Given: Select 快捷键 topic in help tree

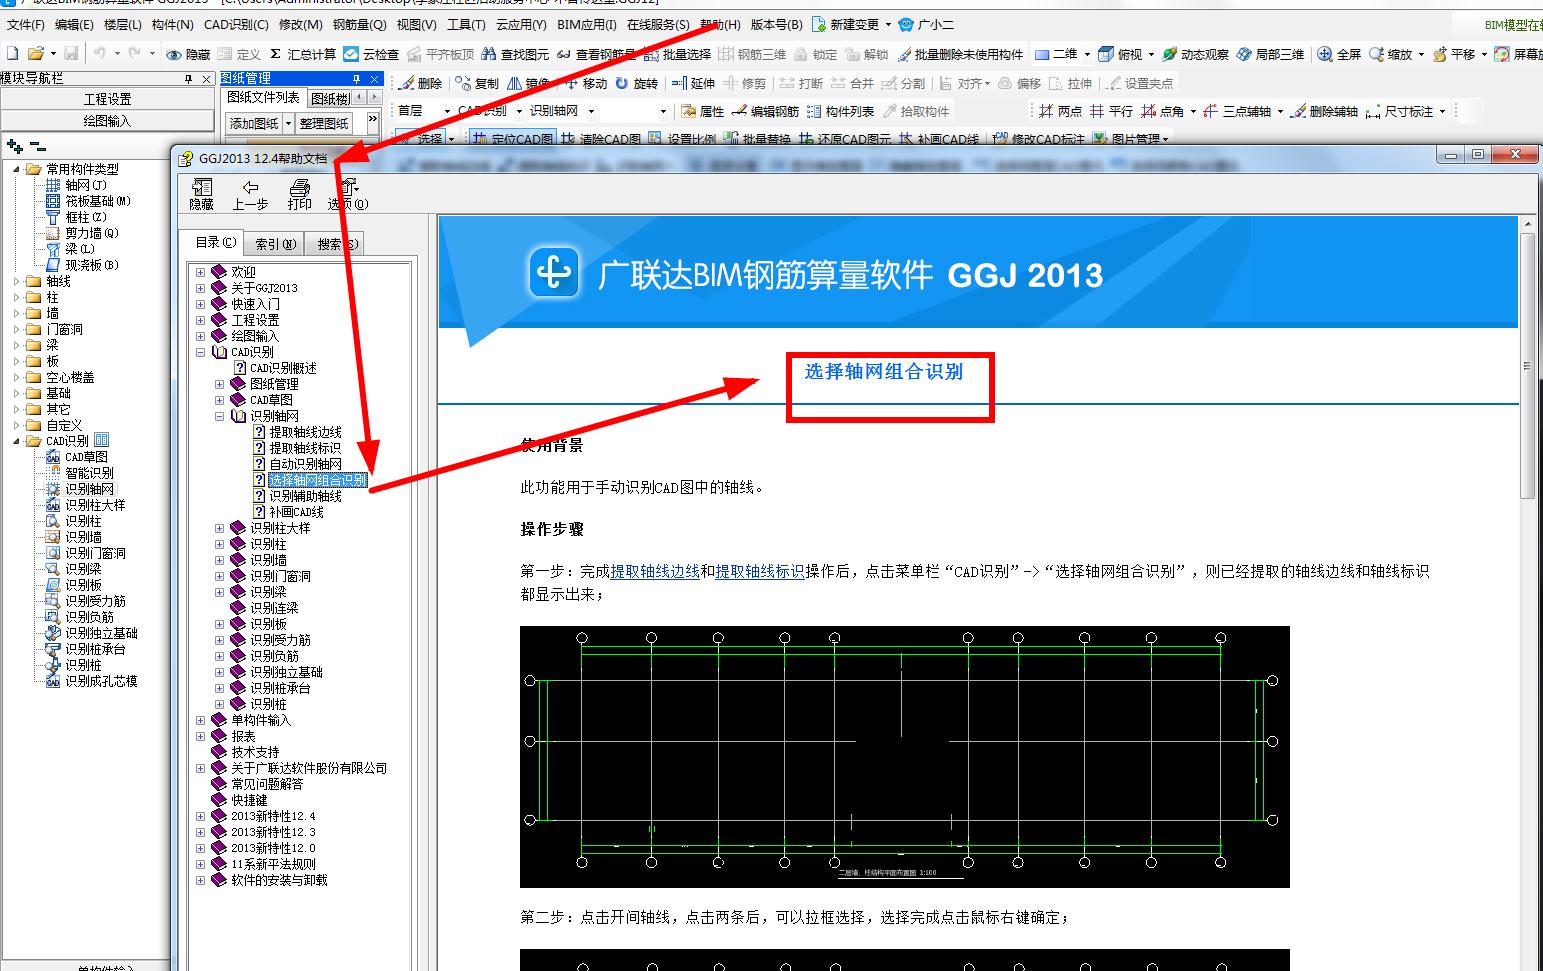Looking at the screenshot, I should 249,800.
